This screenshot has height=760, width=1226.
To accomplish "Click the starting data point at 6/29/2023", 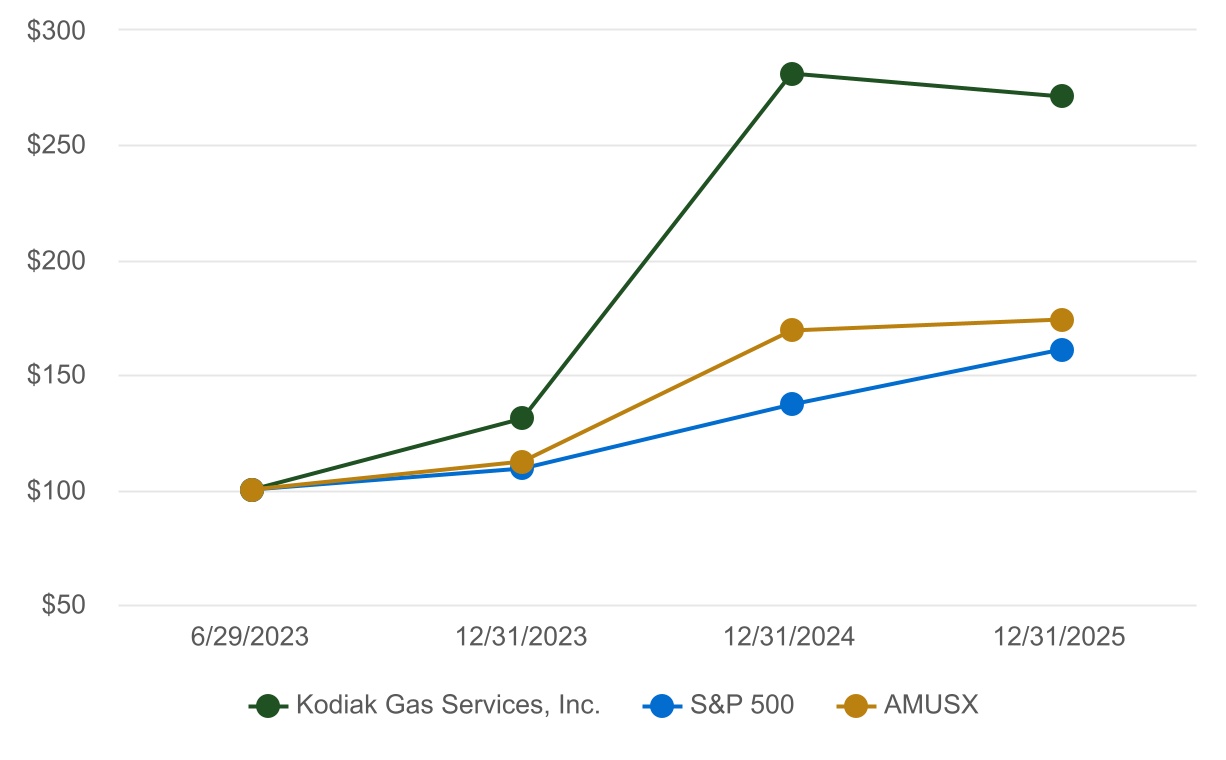I will (252, 490).
